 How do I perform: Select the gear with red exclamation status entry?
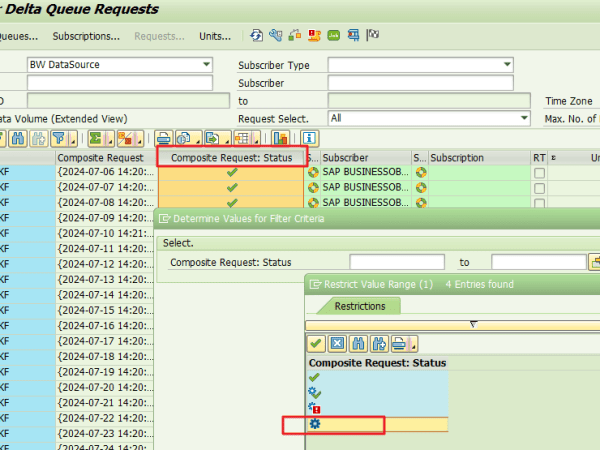[378, 409]
